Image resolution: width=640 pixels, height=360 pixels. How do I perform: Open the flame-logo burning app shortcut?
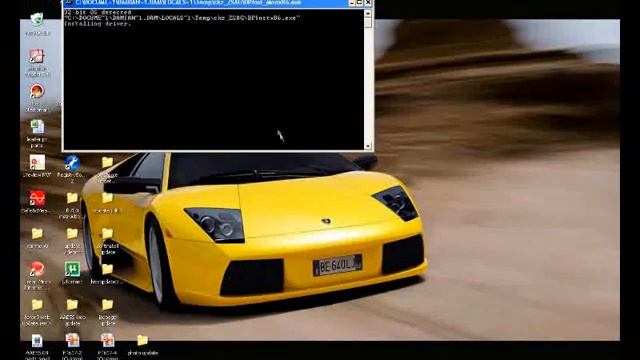coord(37,91)
